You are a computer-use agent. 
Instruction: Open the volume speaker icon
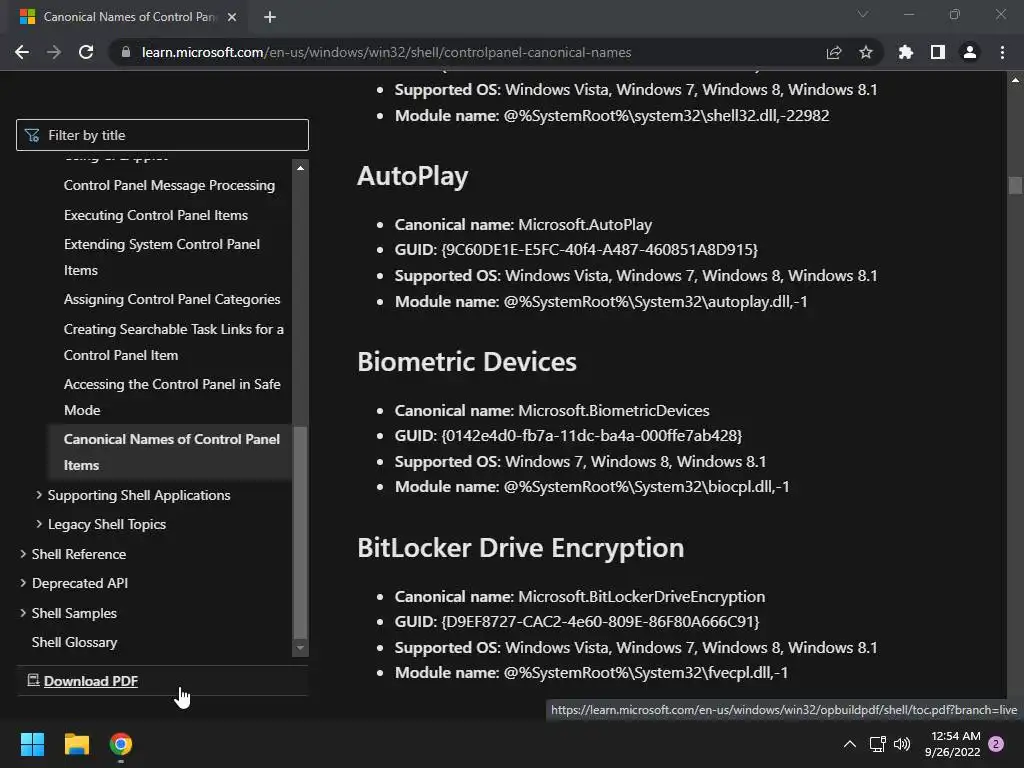tap(902, 744)
